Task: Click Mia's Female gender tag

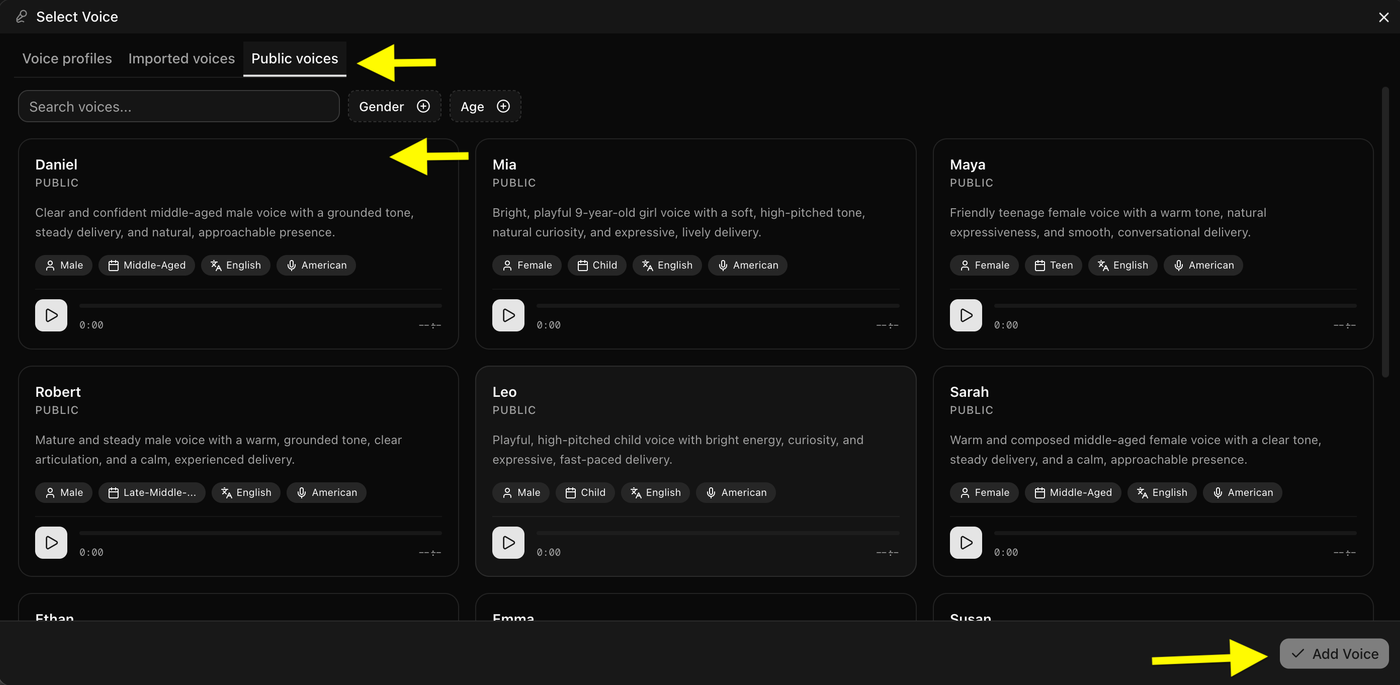Action: pos(527,265)
